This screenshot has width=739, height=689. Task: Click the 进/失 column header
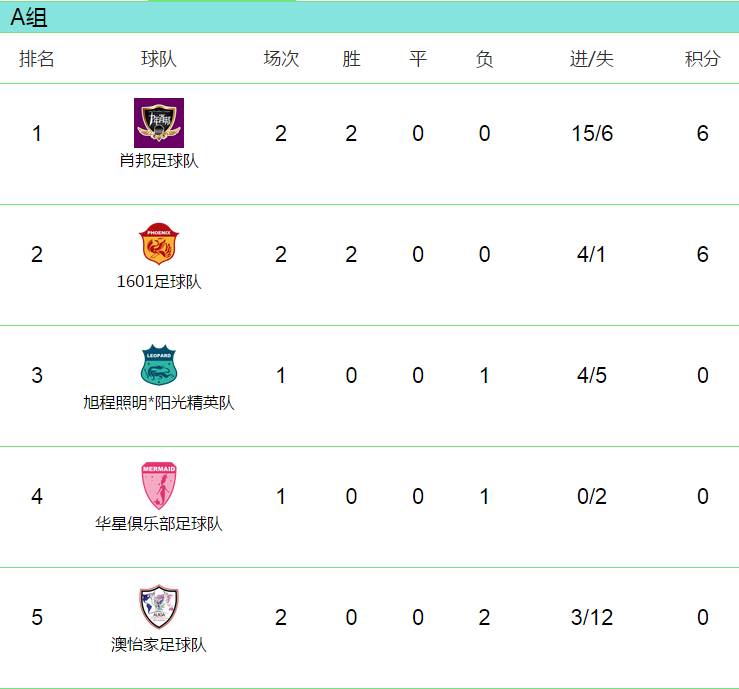point(592,59)
